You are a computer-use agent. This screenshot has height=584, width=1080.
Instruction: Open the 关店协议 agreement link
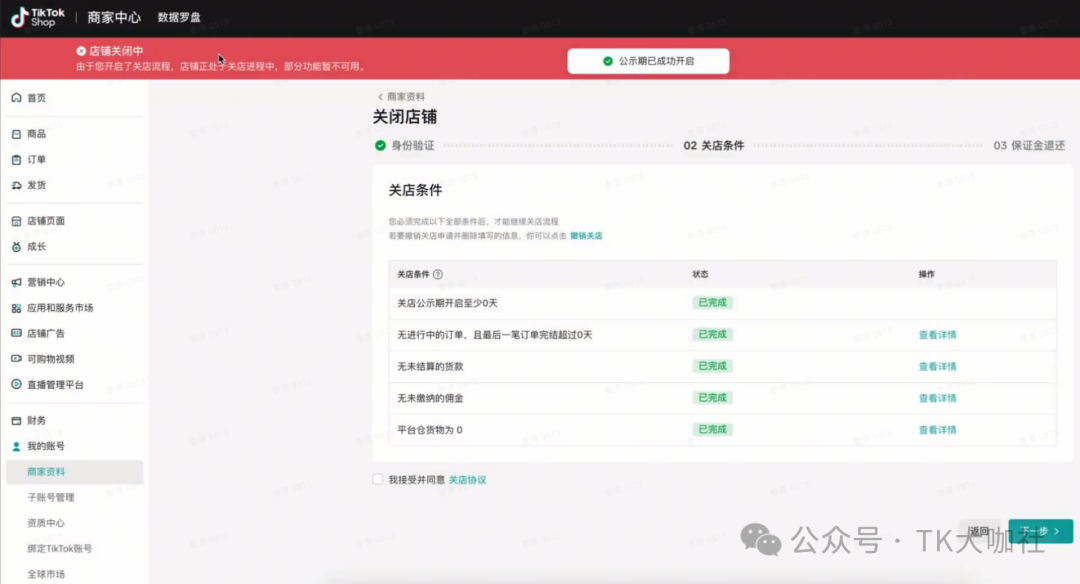[467, 480]
